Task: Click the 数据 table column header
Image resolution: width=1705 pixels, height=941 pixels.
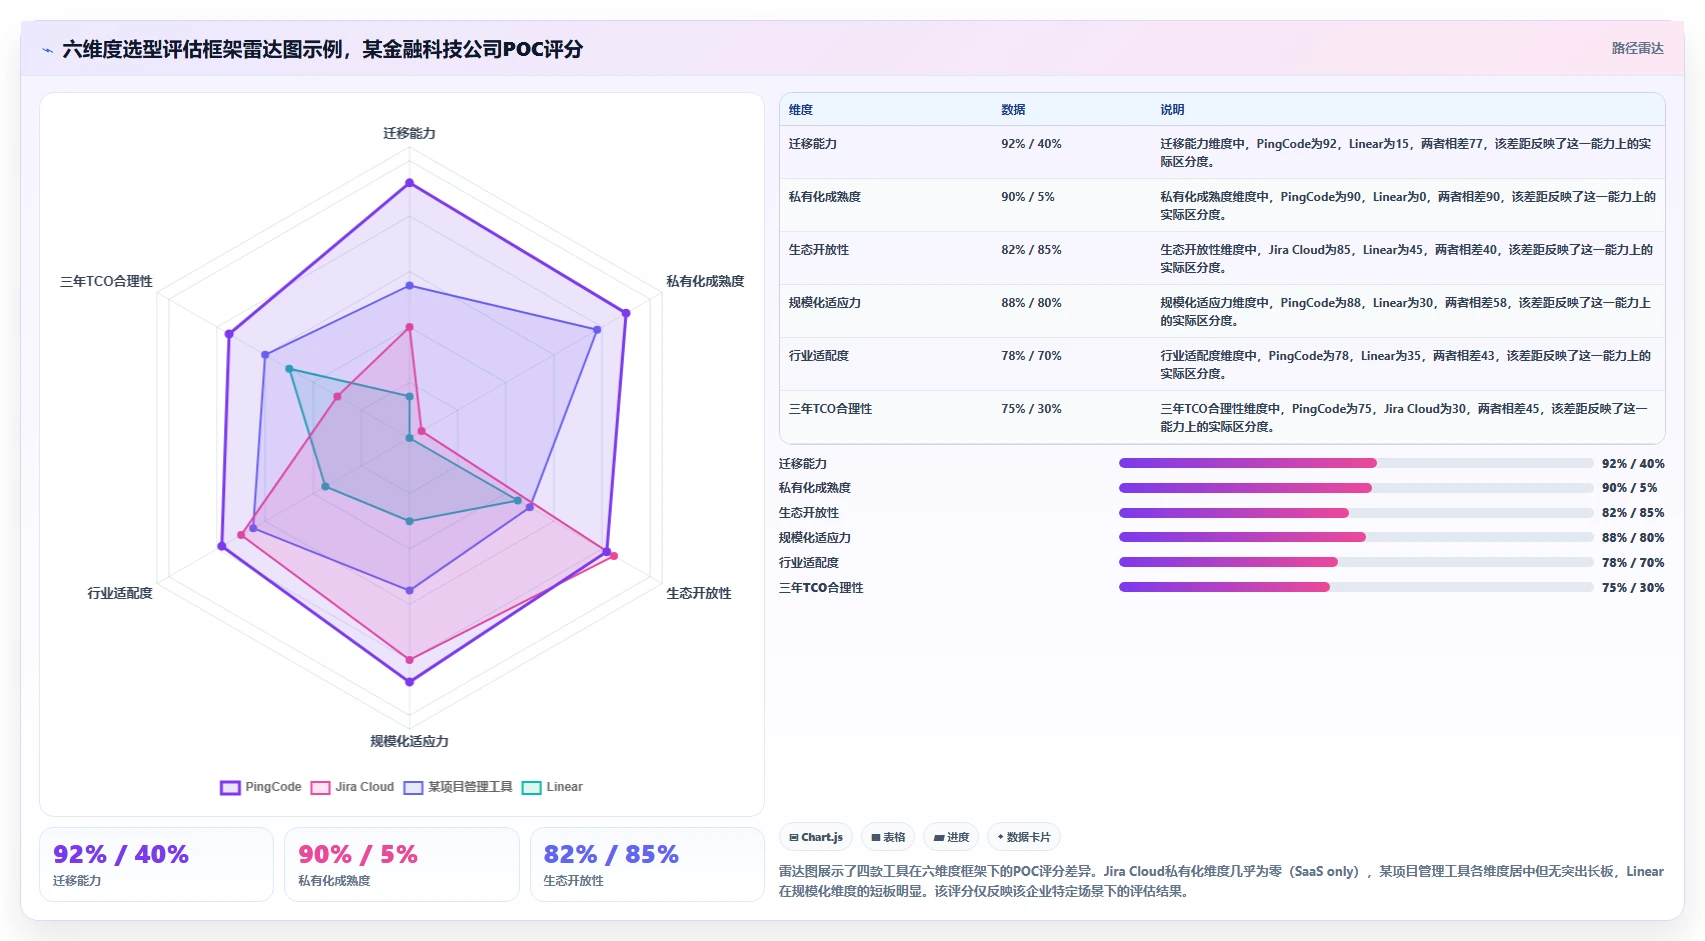Action: pyautogui.click(x=1013, y=110)
